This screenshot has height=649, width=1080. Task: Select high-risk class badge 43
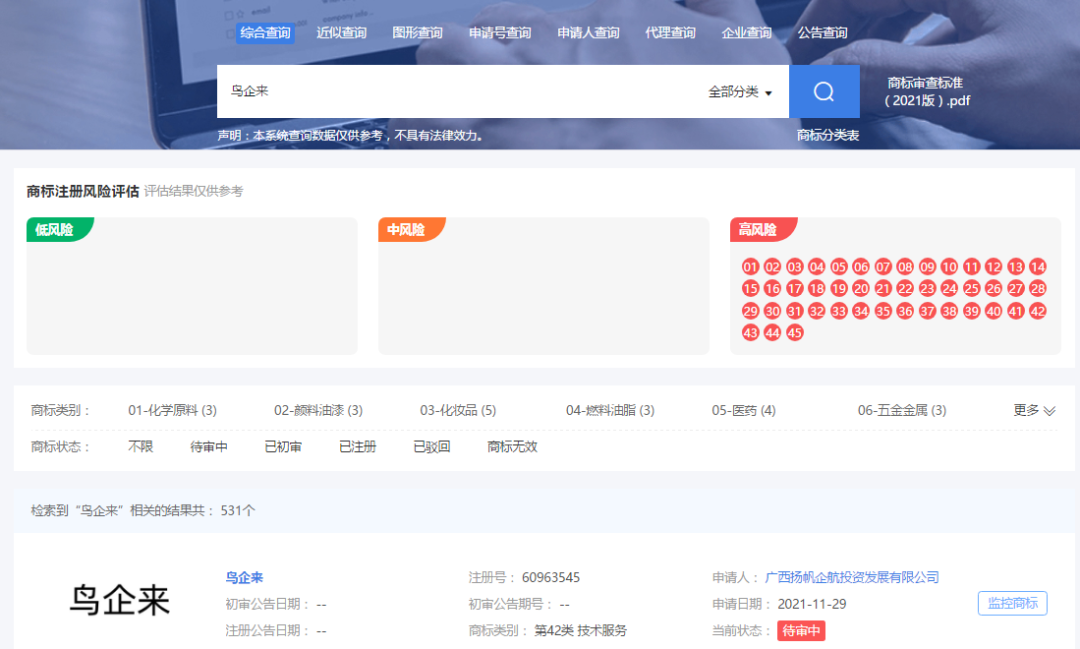point(750,333)
